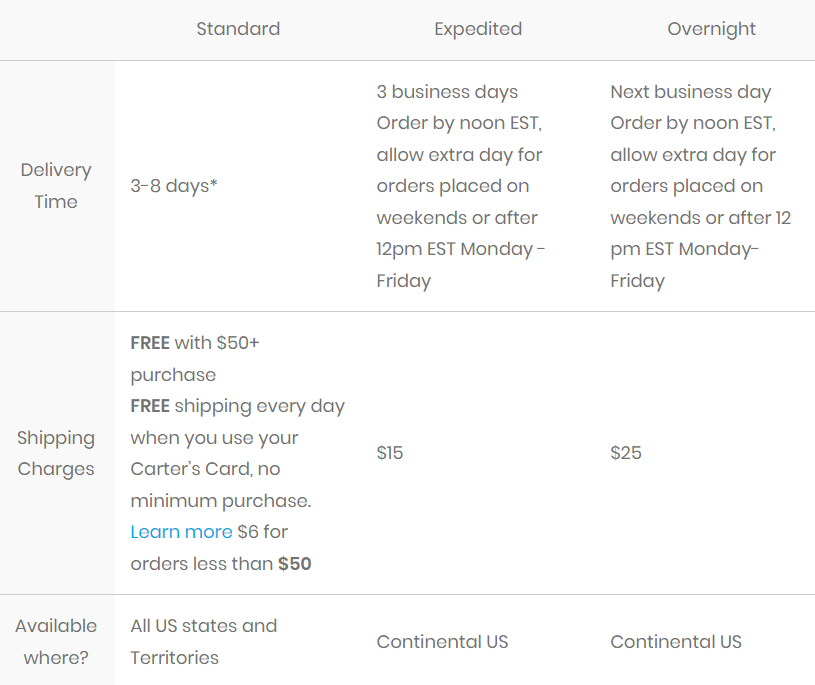Click the Learn more link
The height and width of the screenshot is (685, 815).
pos(181,532)
